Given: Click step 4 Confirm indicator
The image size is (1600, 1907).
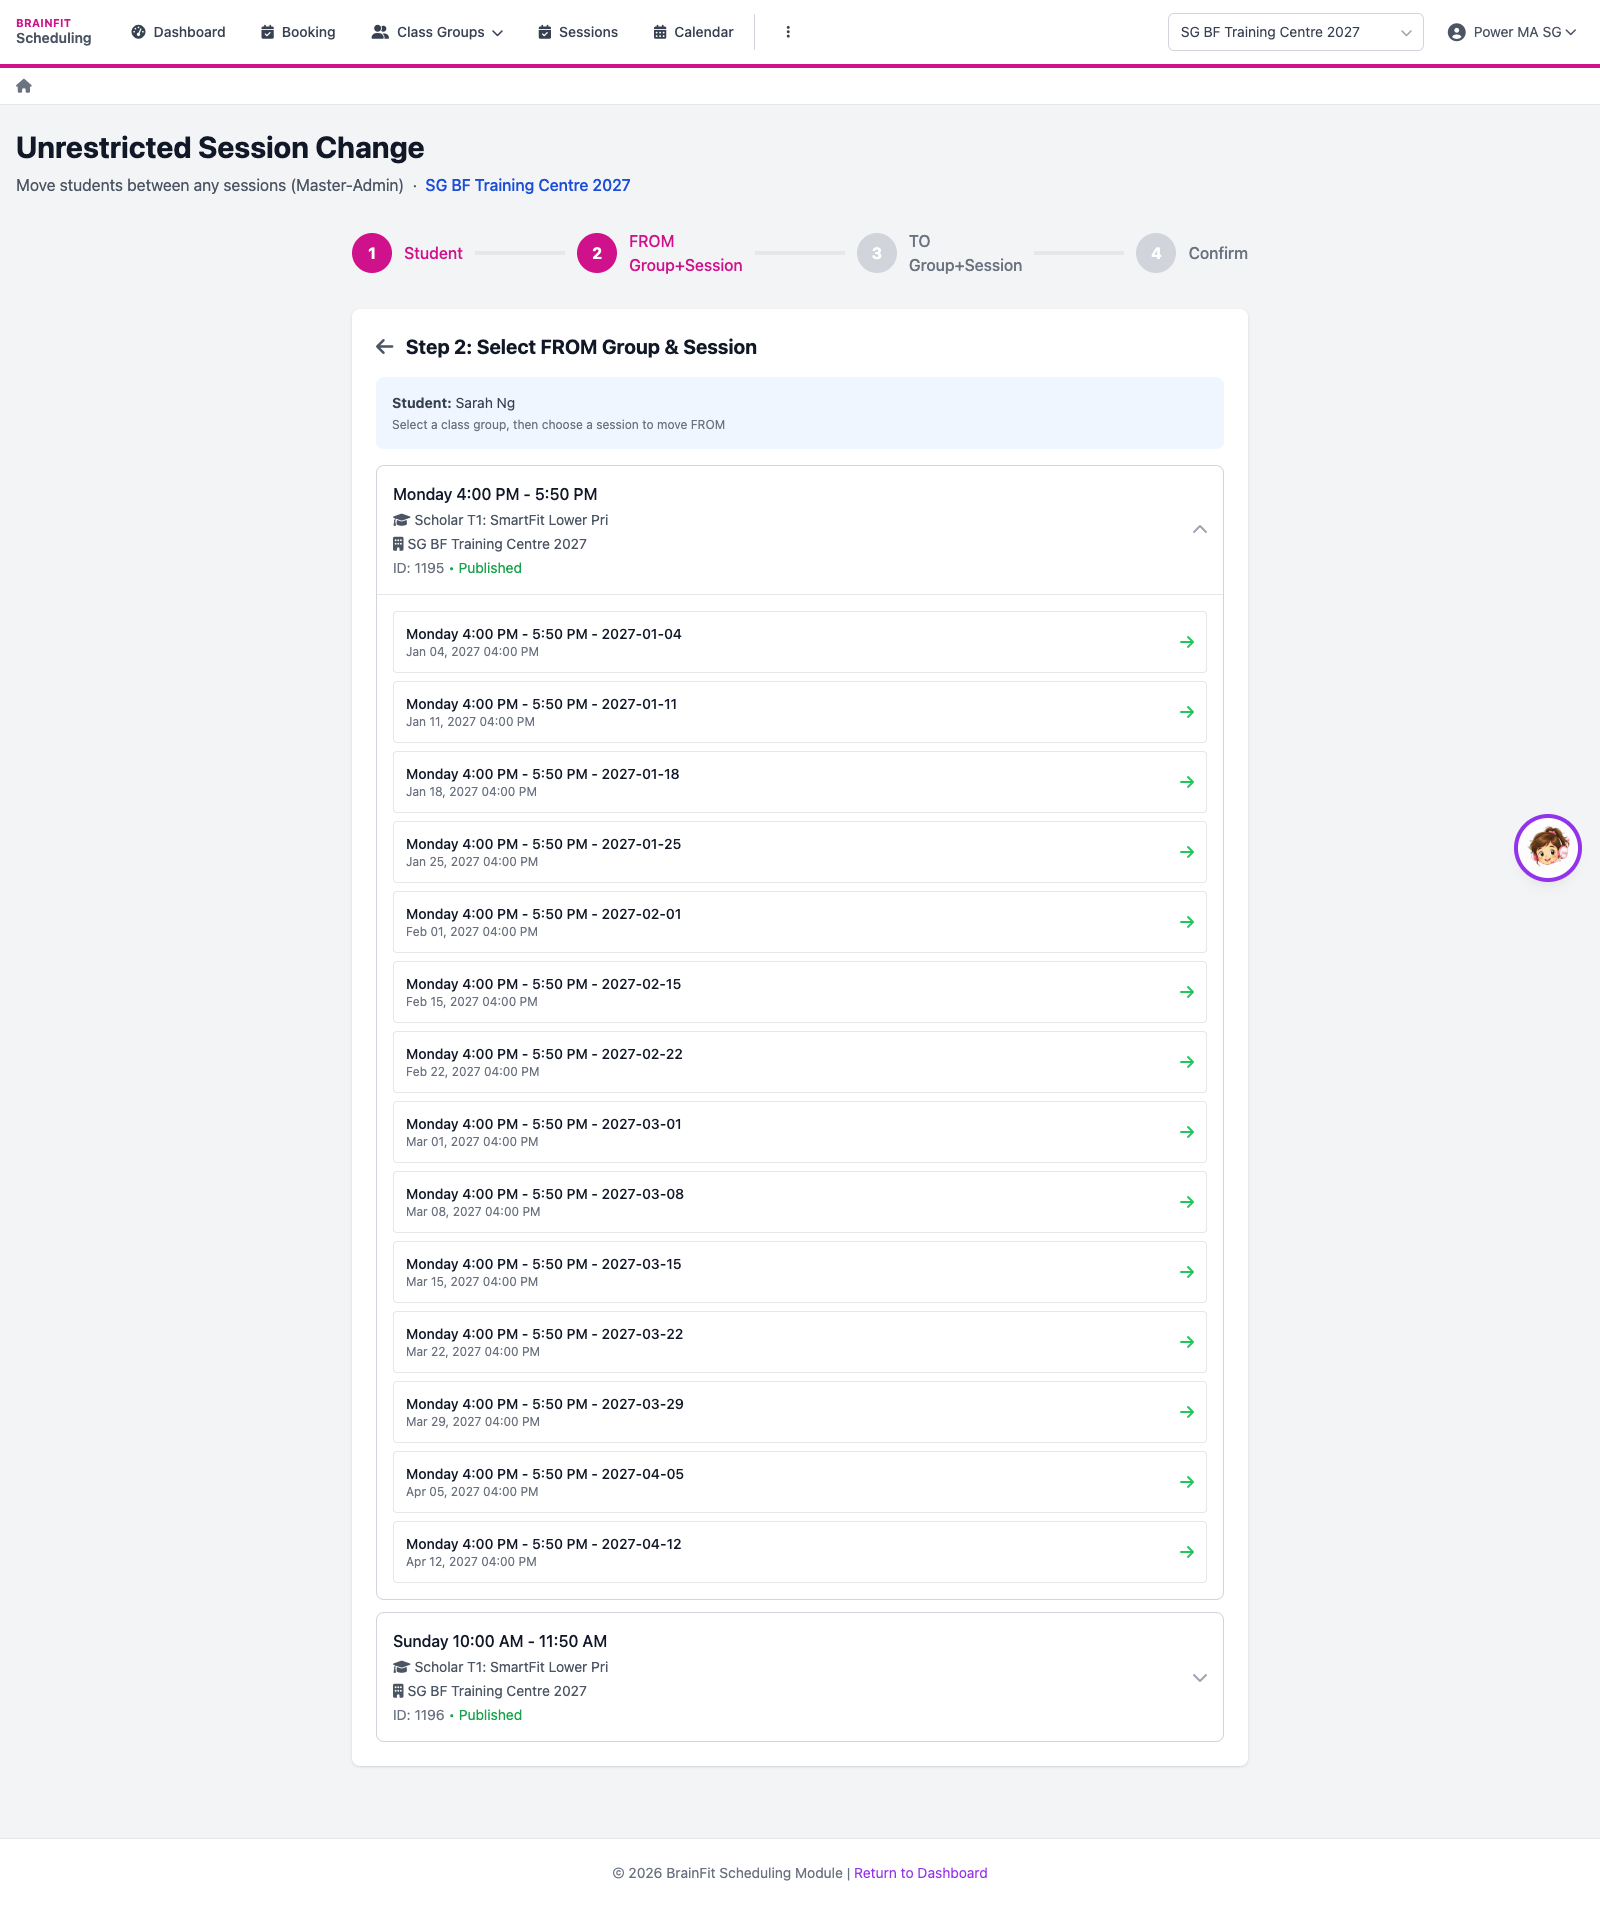Looking at the screenshot, I should pyautogui.click(x=1192, y=253).
